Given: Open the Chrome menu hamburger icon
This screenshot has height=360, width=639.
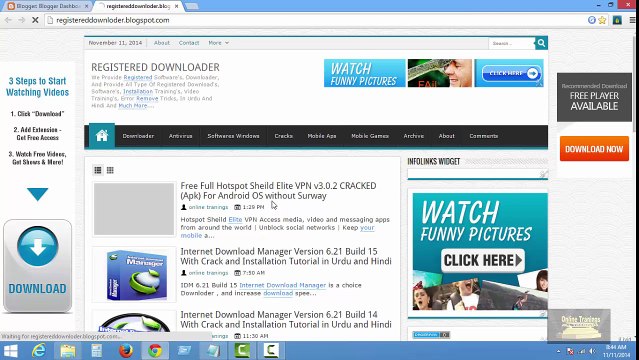Looking at the screenshot, I should [x=632, y=20].
